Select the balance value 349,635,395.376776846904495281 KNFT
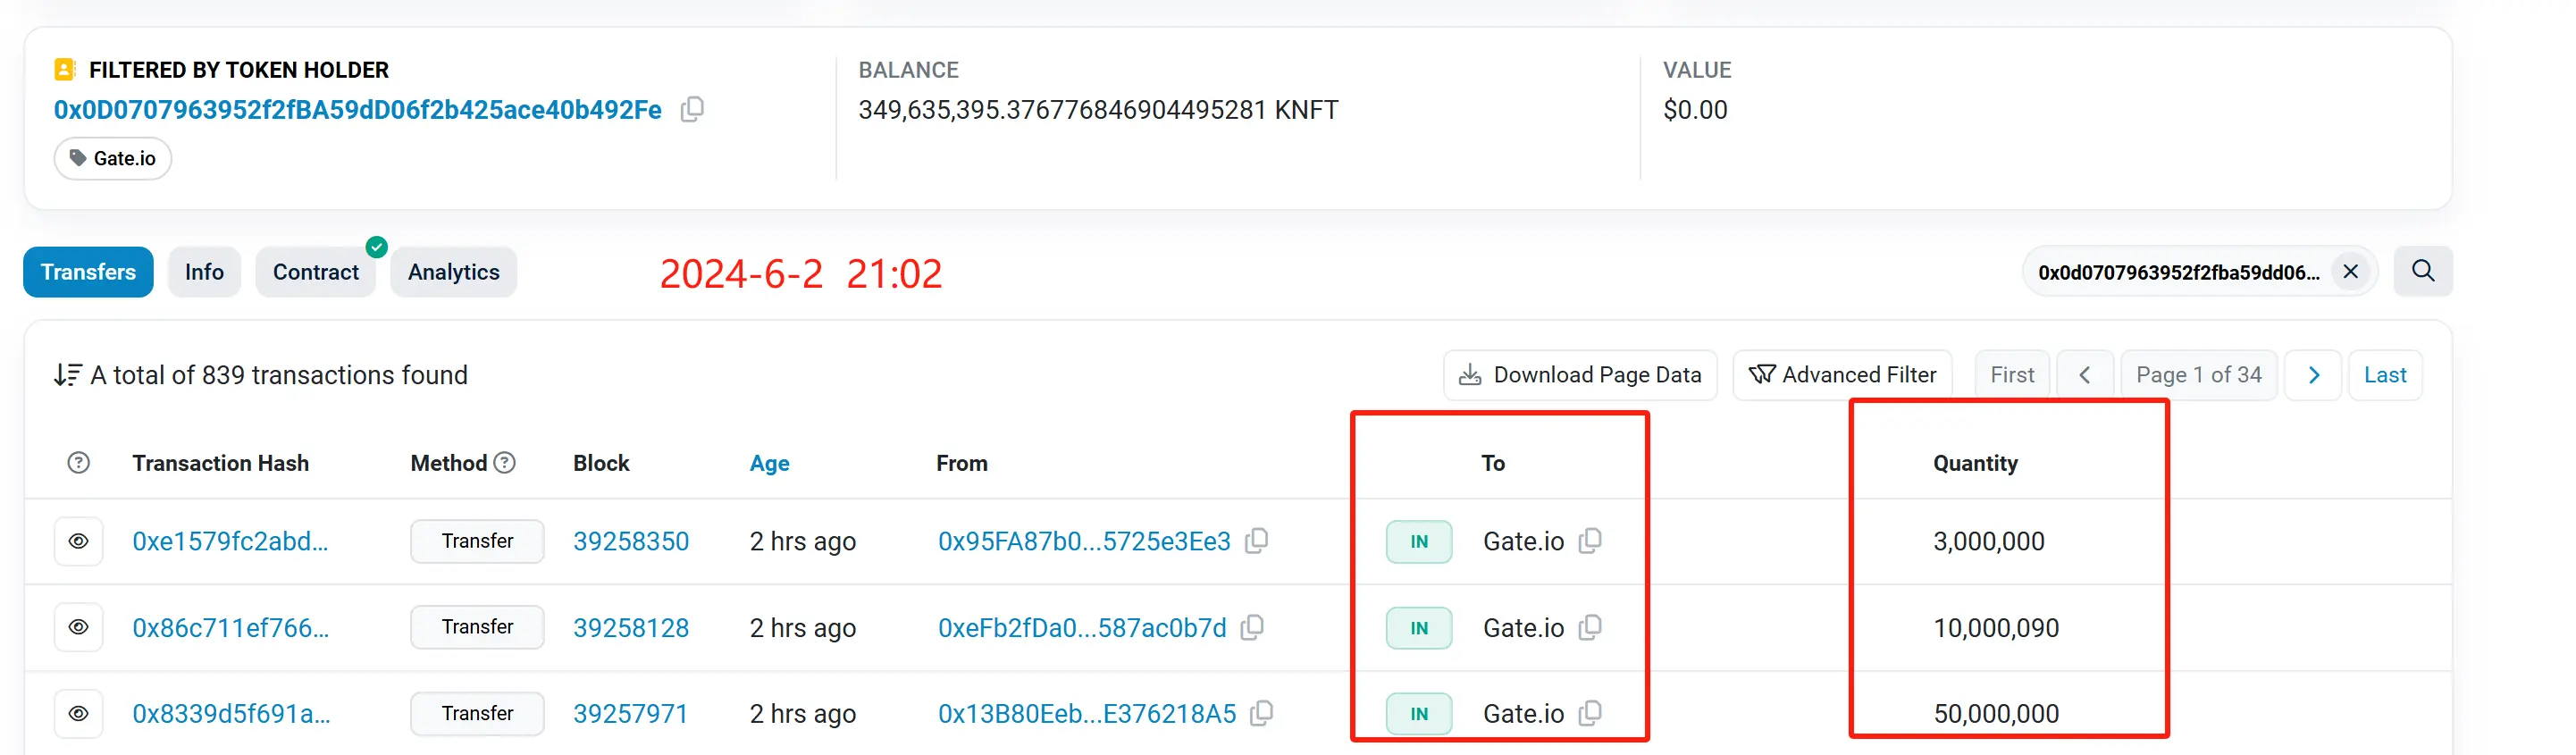The width and height of the screenshot is (2576, 755). (x=1098, y=110)
